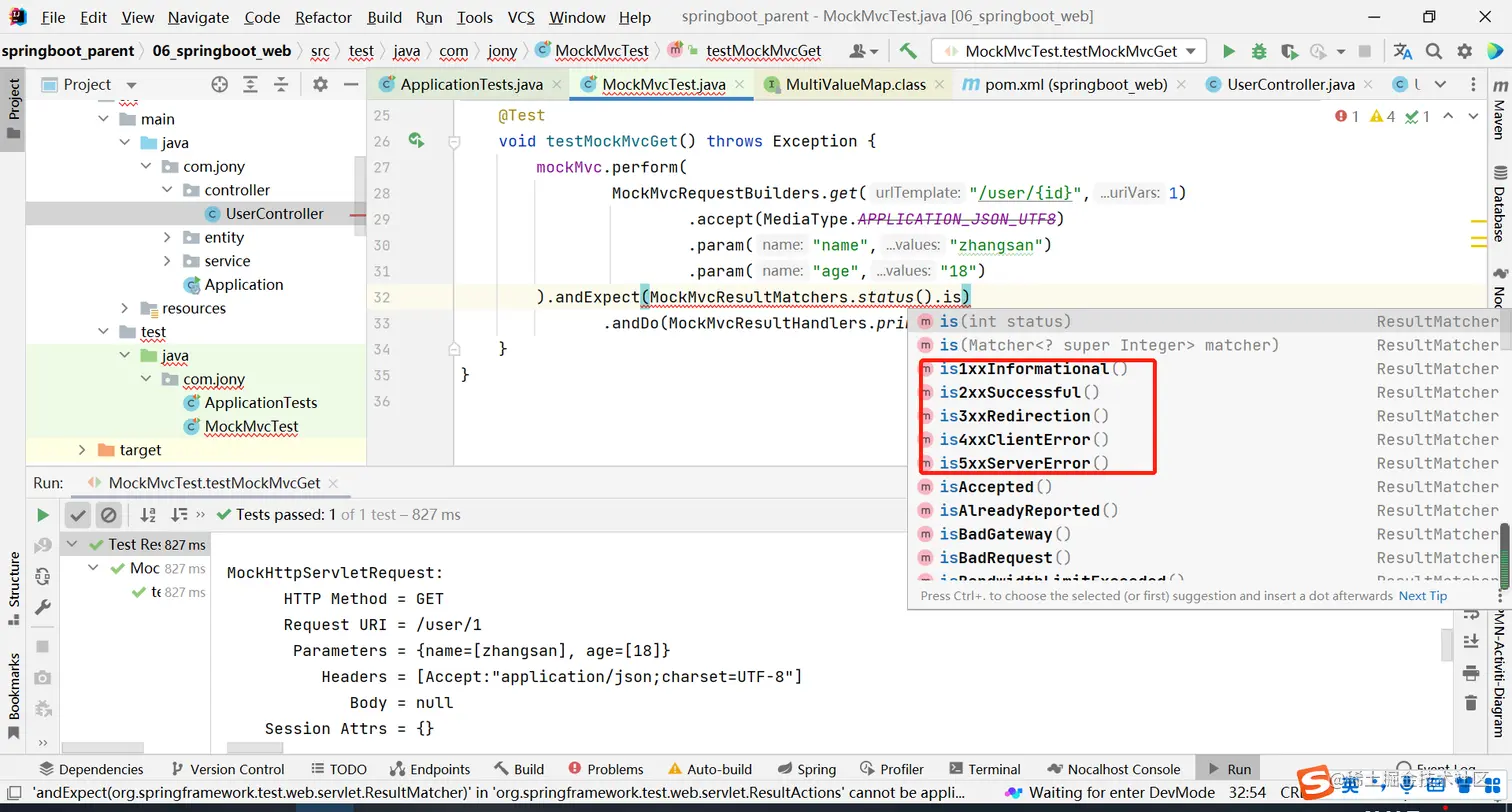1512x812 pixels.
Task: Click the print icon beside console output
Action: coord(1470,672)
